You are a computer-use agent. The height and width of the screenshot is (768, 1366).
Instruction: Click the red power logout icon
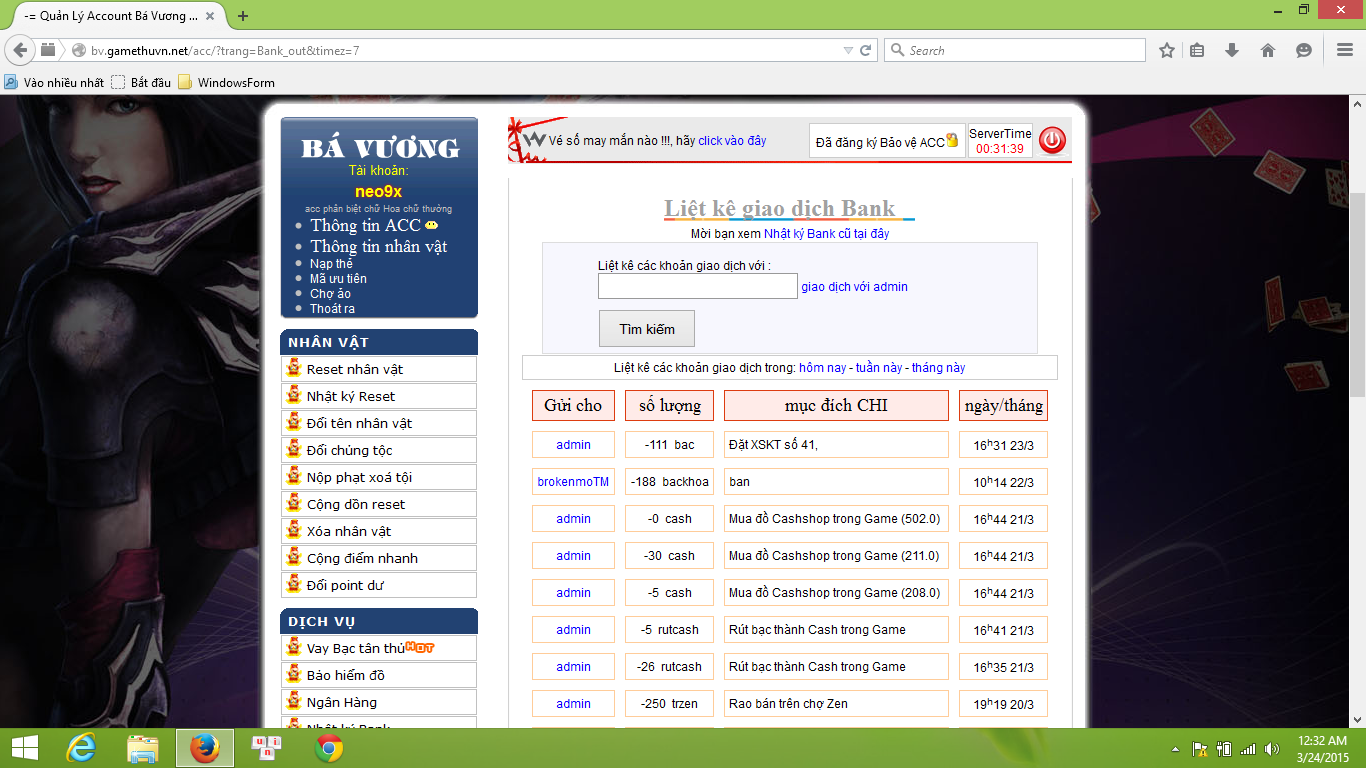coord(1052,141)
